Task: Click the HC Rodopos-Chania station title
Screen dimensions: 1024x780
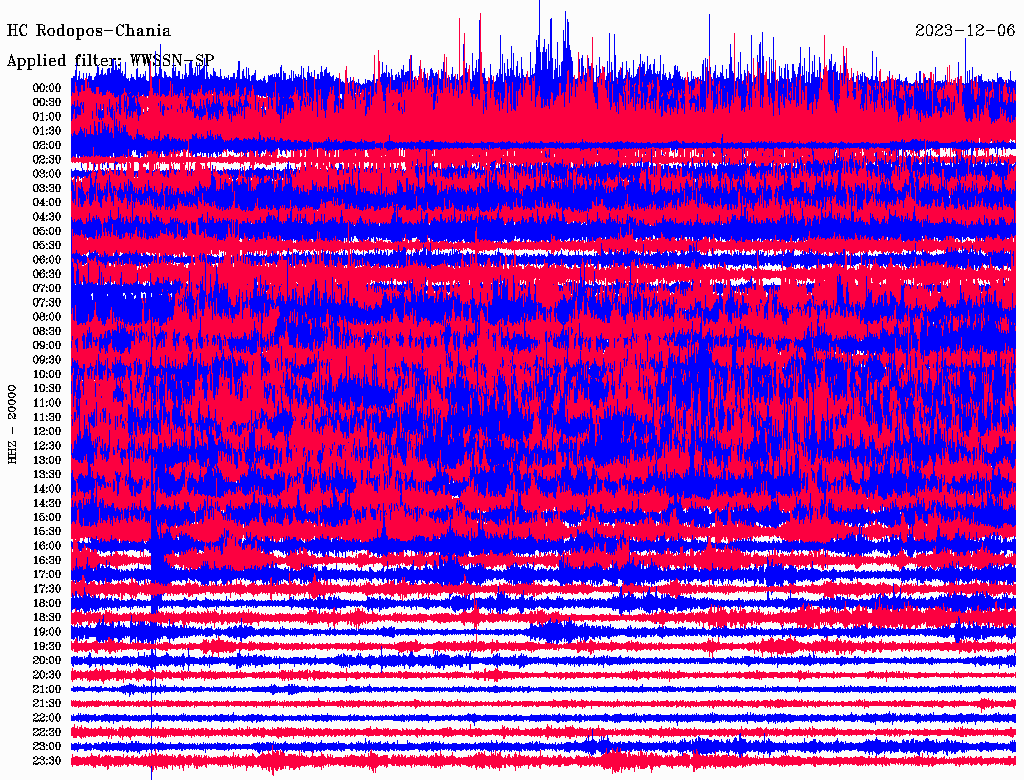Action: tap(89, 31)
